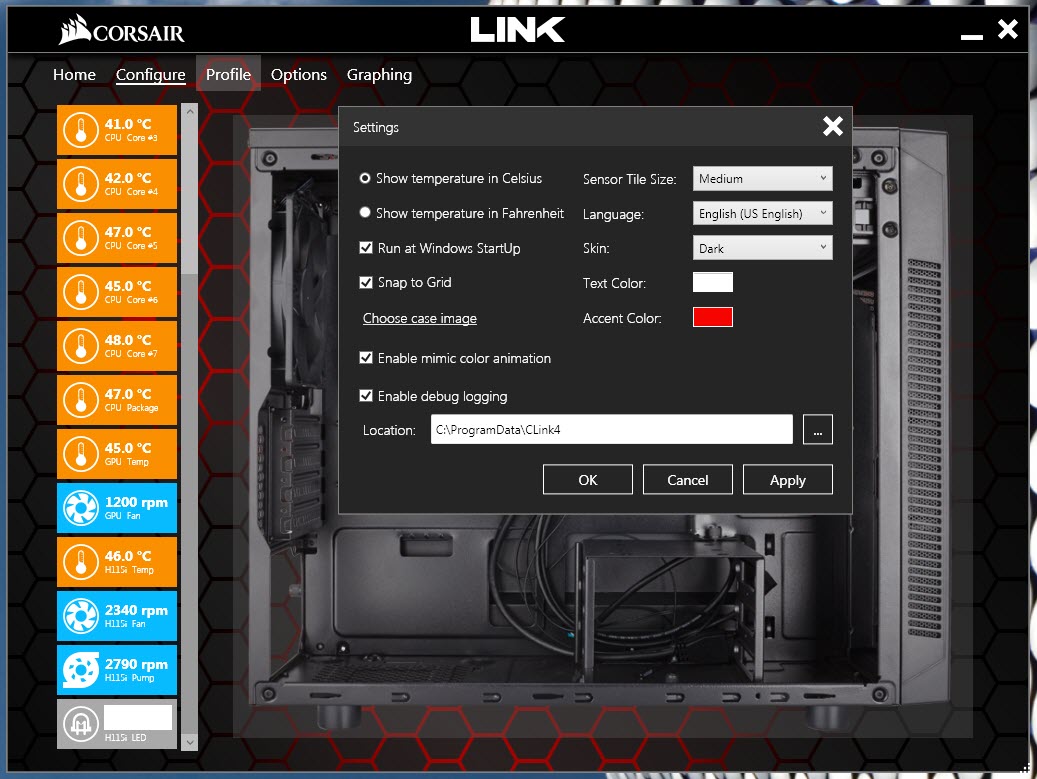Screen dimensions: 1037x779
Task: Click the 1200 rpm GPU Fan reading
Action: click(136, 503)
